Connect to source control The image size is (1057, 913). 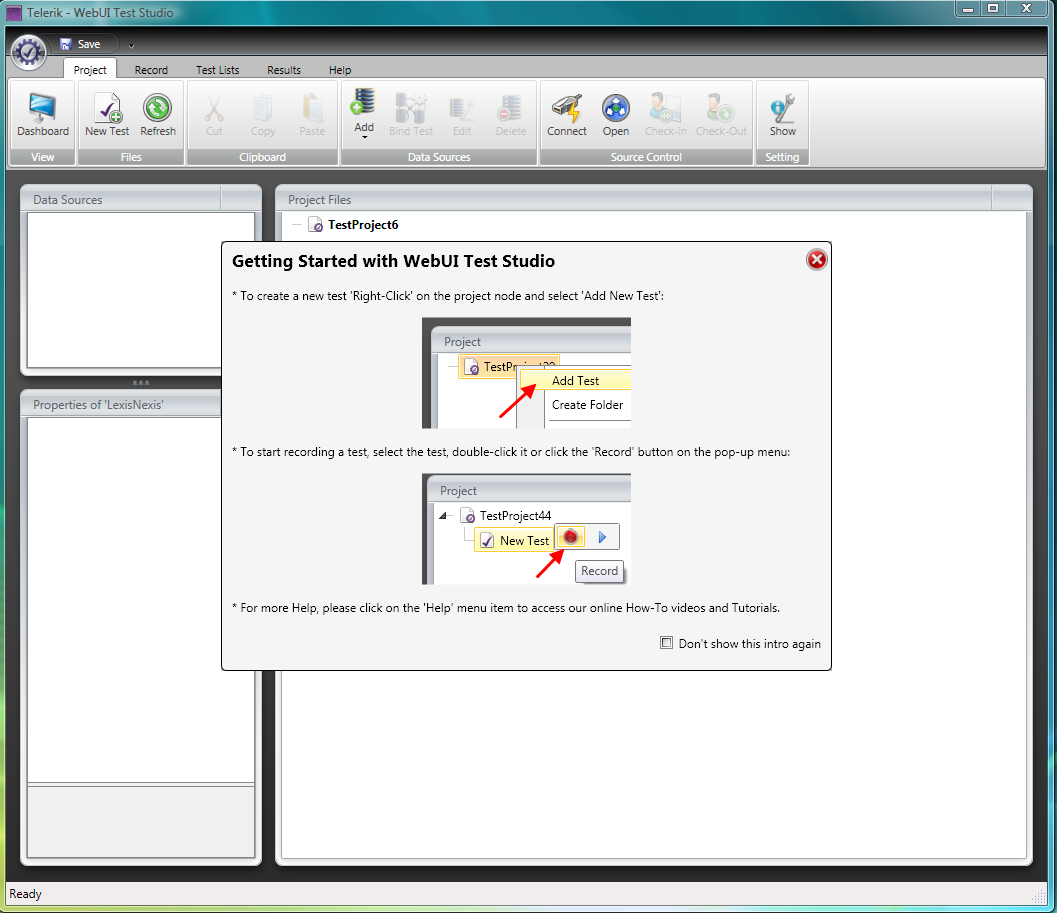(x=567, y=115)
